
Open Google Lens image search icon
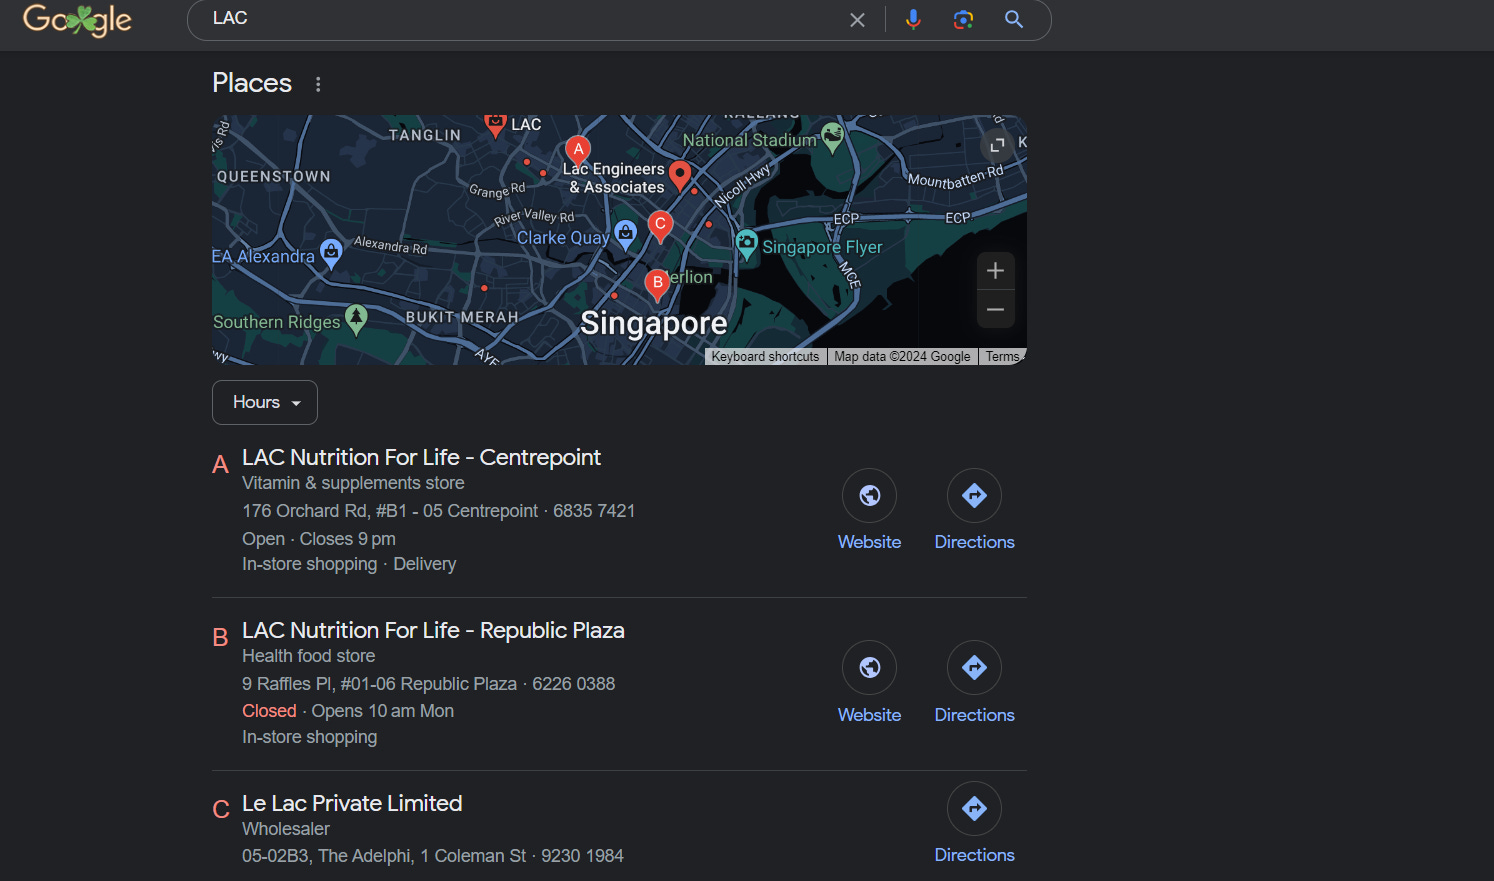pos(963,20)
